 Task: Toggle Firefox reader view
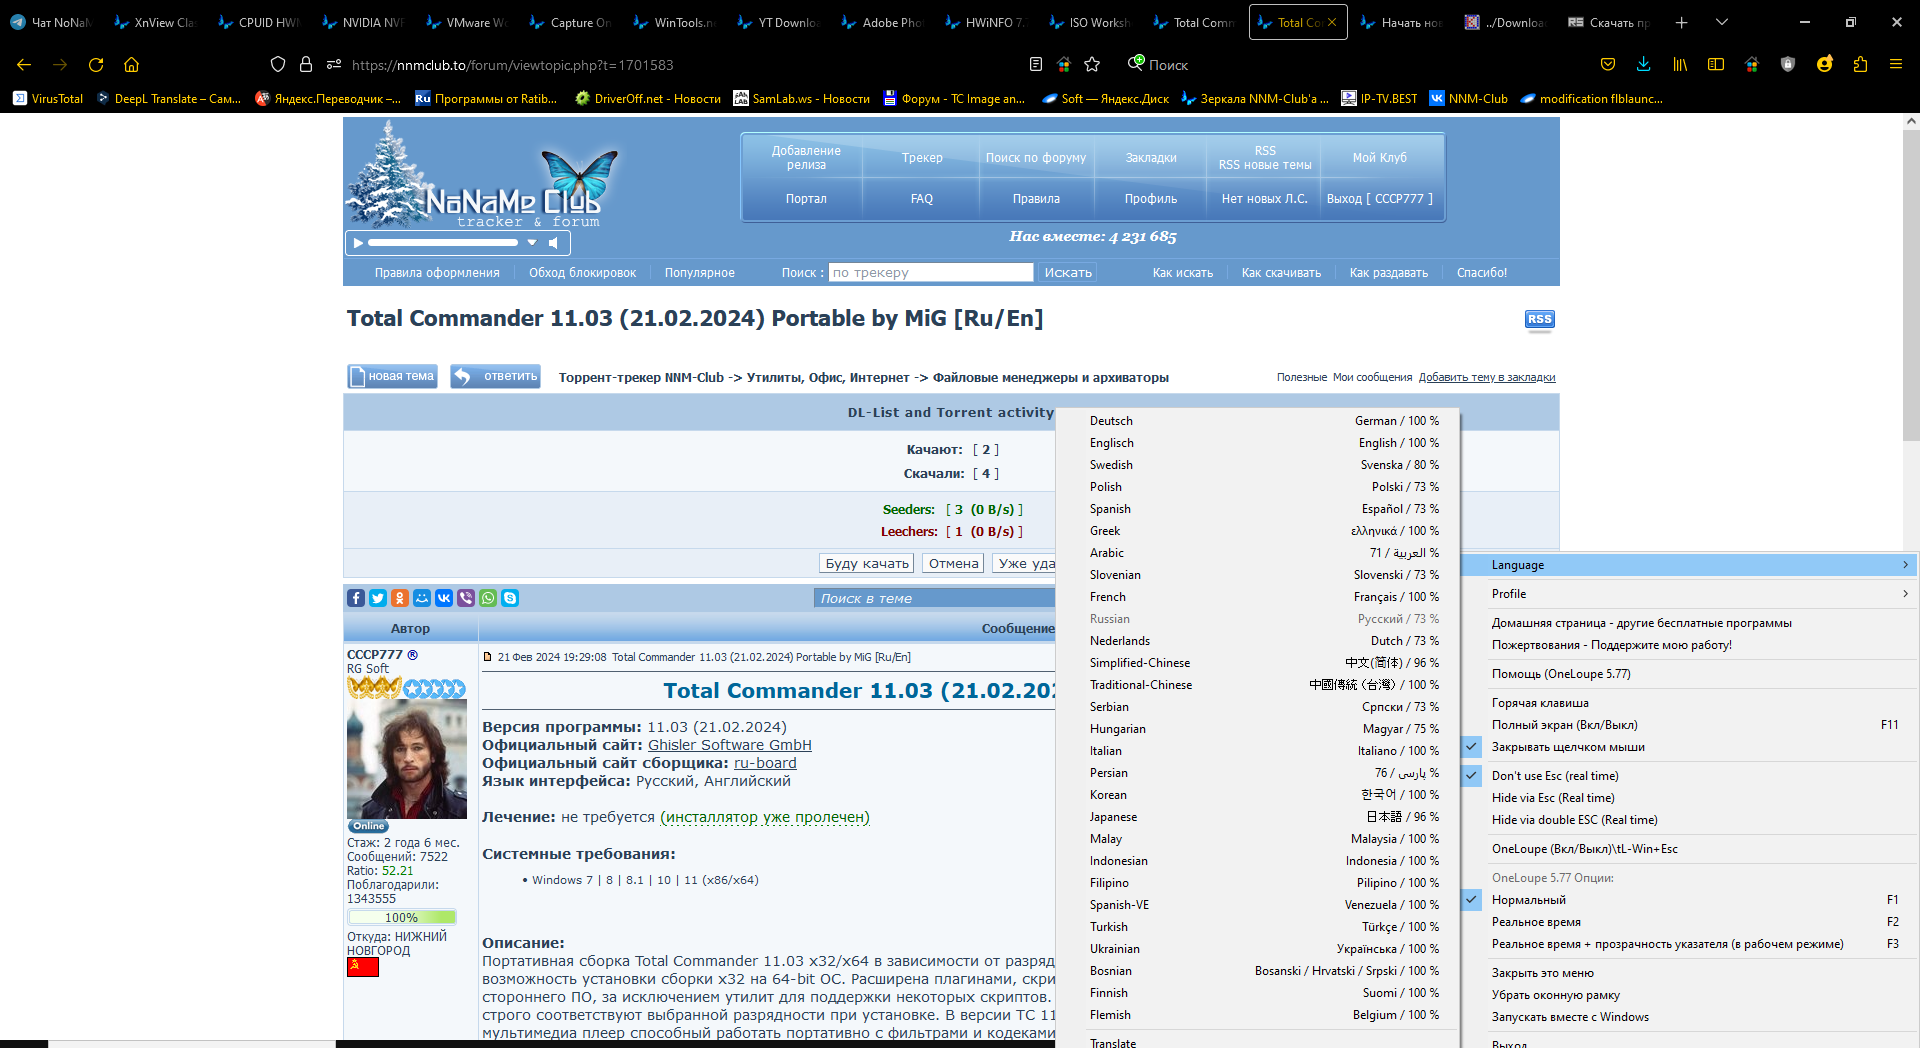pos(1036,65)
